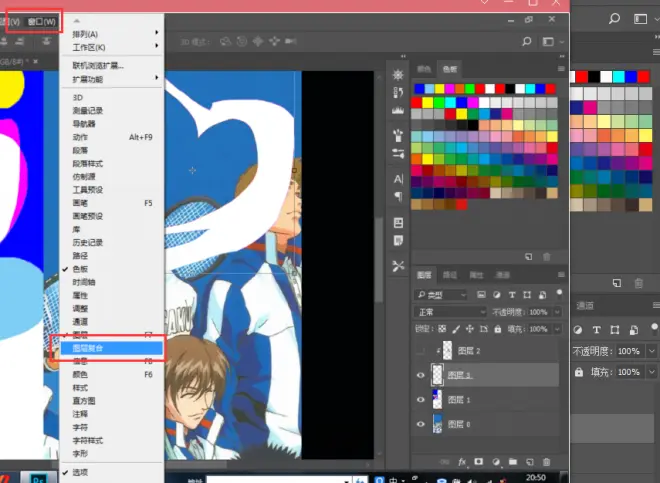Show 图层 2 via its empty visibility box
Viewport: 660px width, 483px height.
point(420,351)
